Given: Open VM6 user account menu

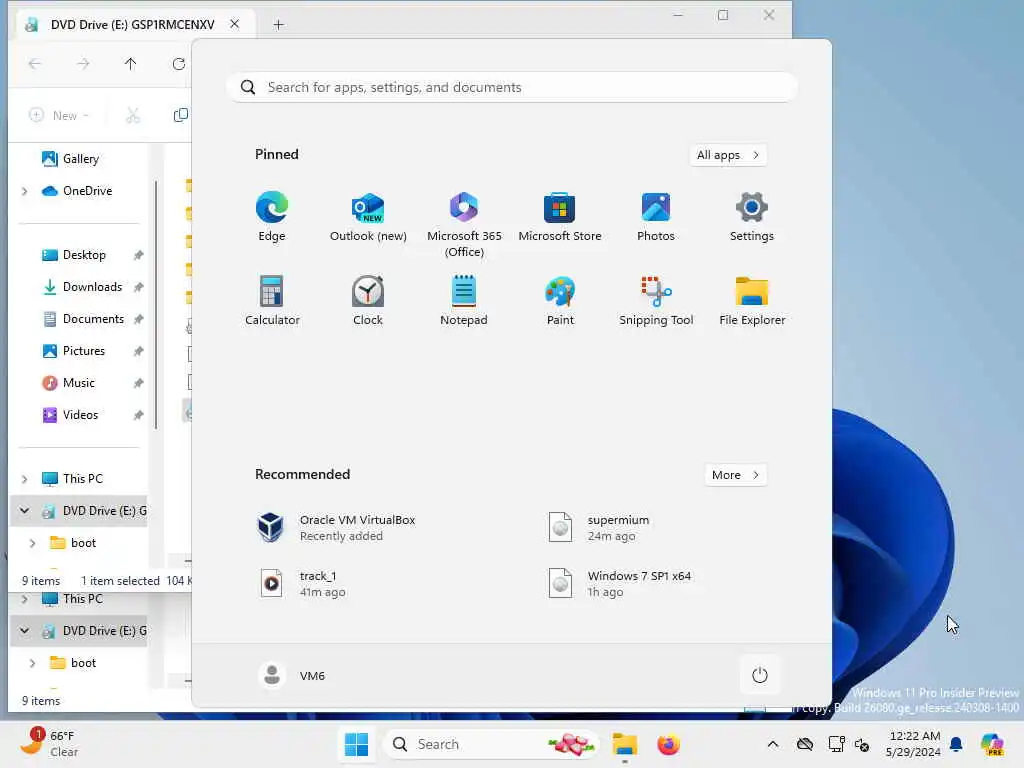Looking at the screenshot, I should (x=292, y=675).
